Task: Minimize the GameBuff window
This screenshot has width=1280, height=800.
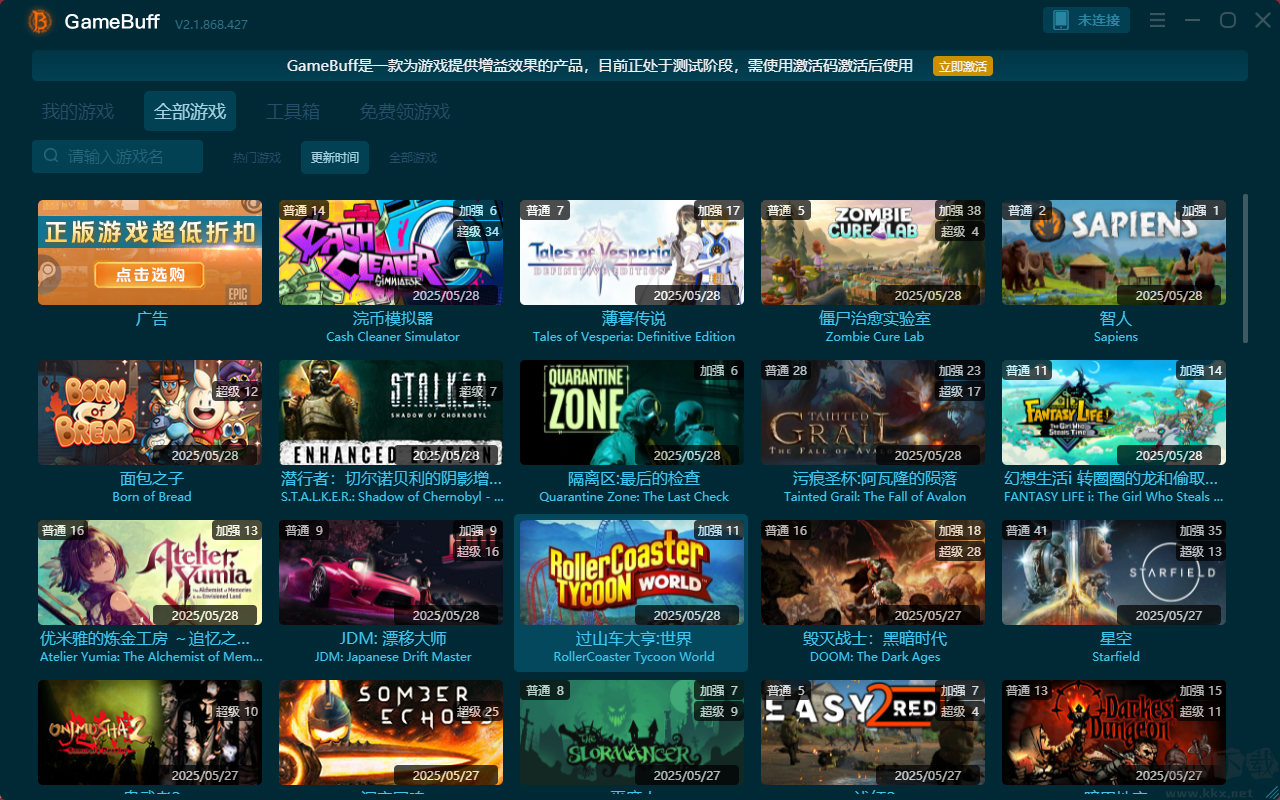Action: click(x=1192, y=20)
